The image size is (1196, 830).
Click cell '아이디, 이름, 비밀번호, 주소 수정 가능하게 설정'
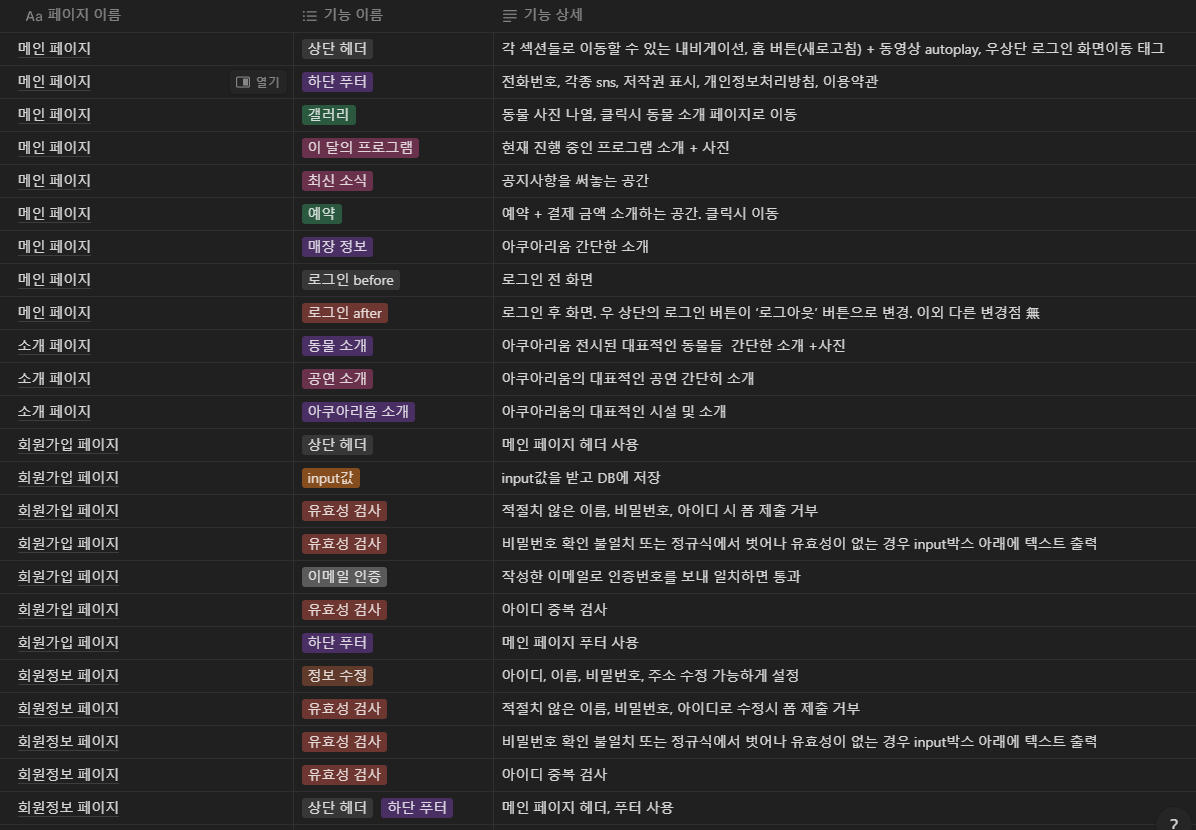(650, 676)
